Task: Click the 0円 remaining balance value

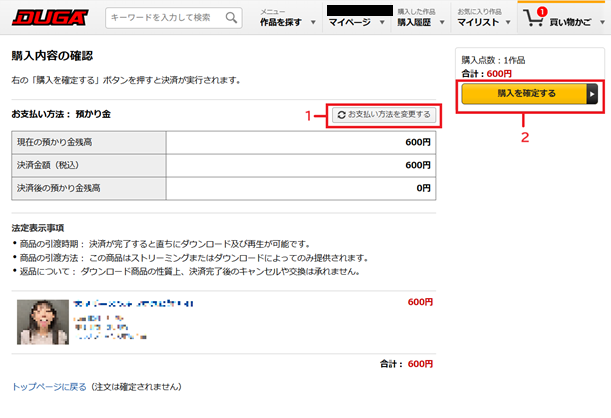Action: 423,188
